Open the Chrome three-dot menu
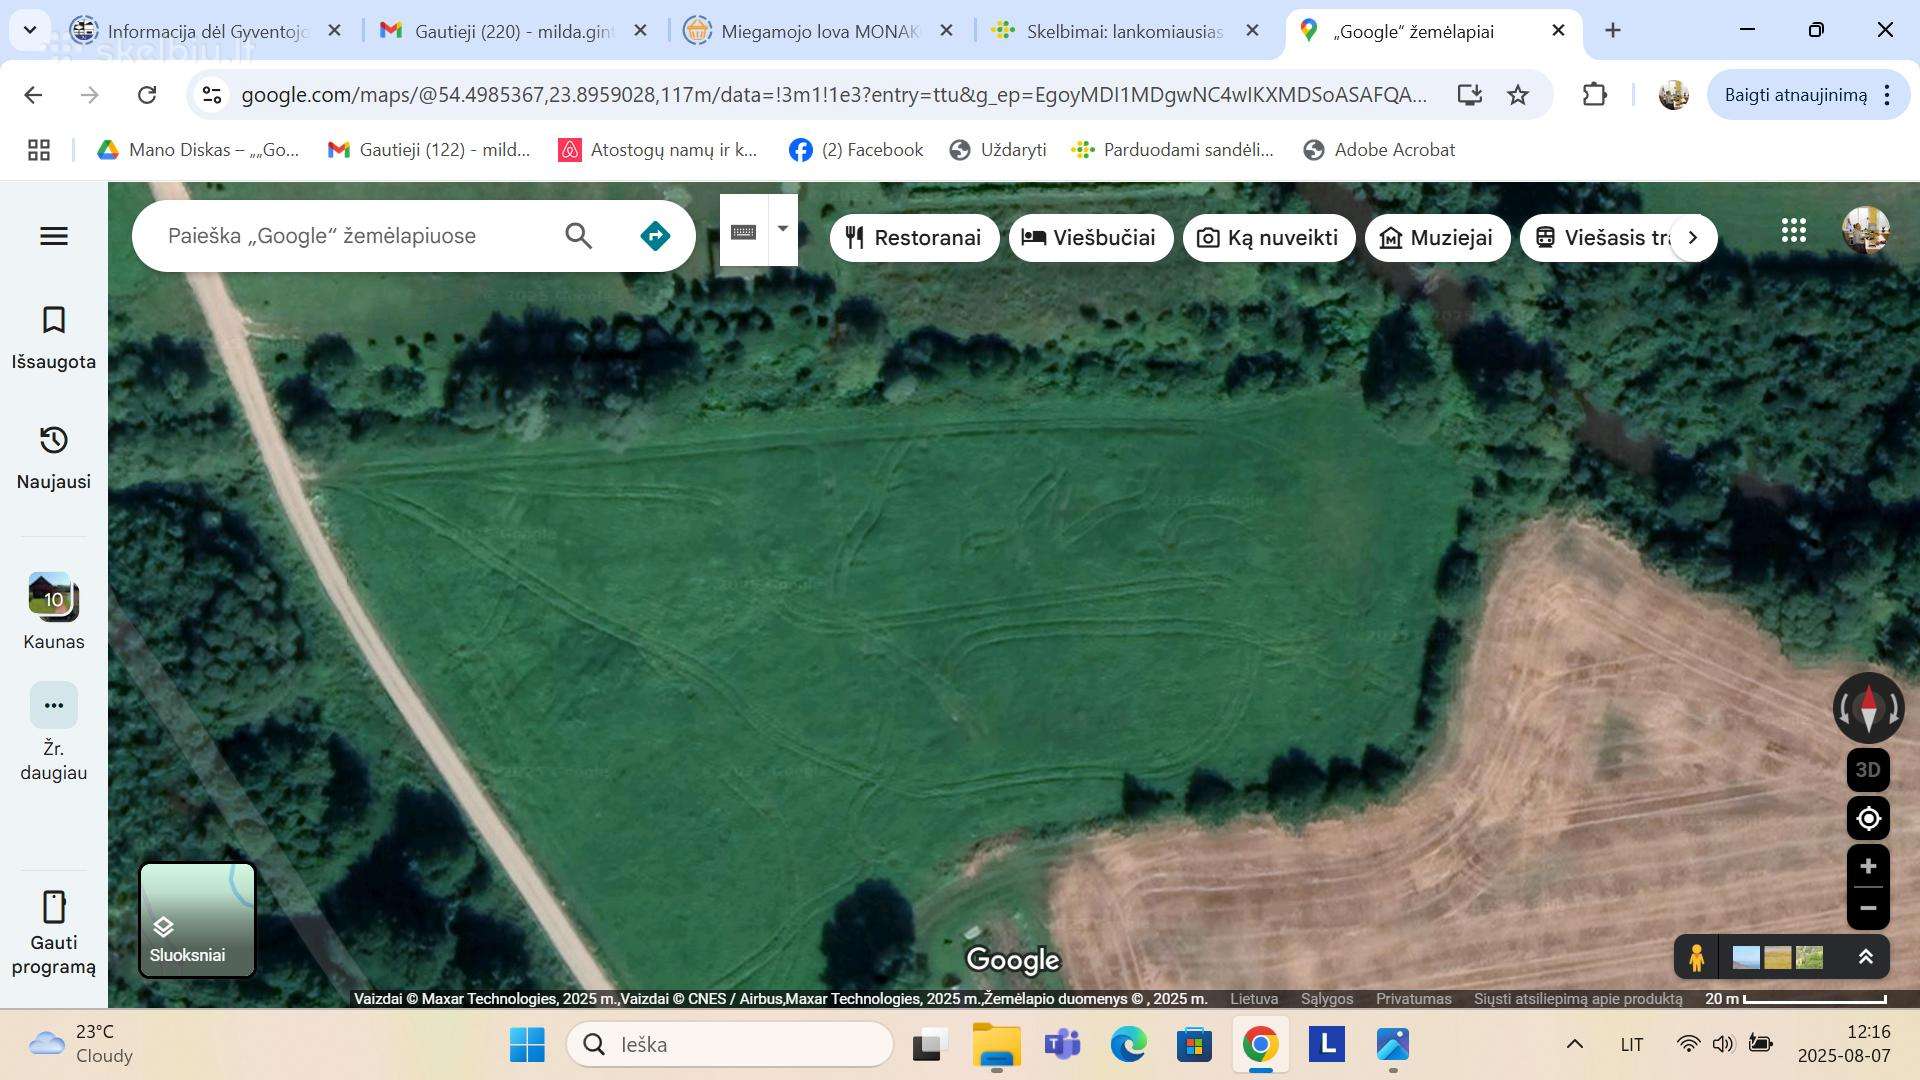The image size is (1920, 1080). [x=1887, y=95]
